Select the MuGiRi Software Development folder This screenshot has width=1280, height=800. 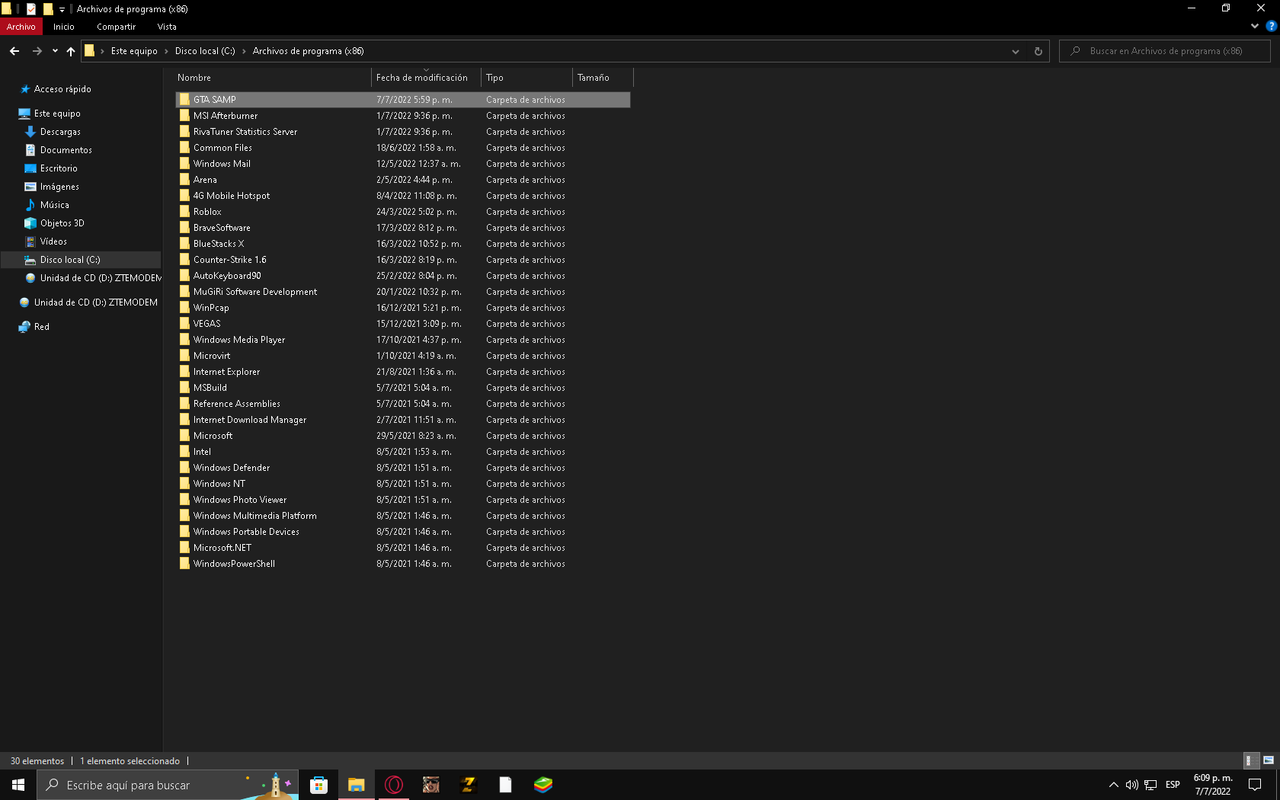point(255,292)
